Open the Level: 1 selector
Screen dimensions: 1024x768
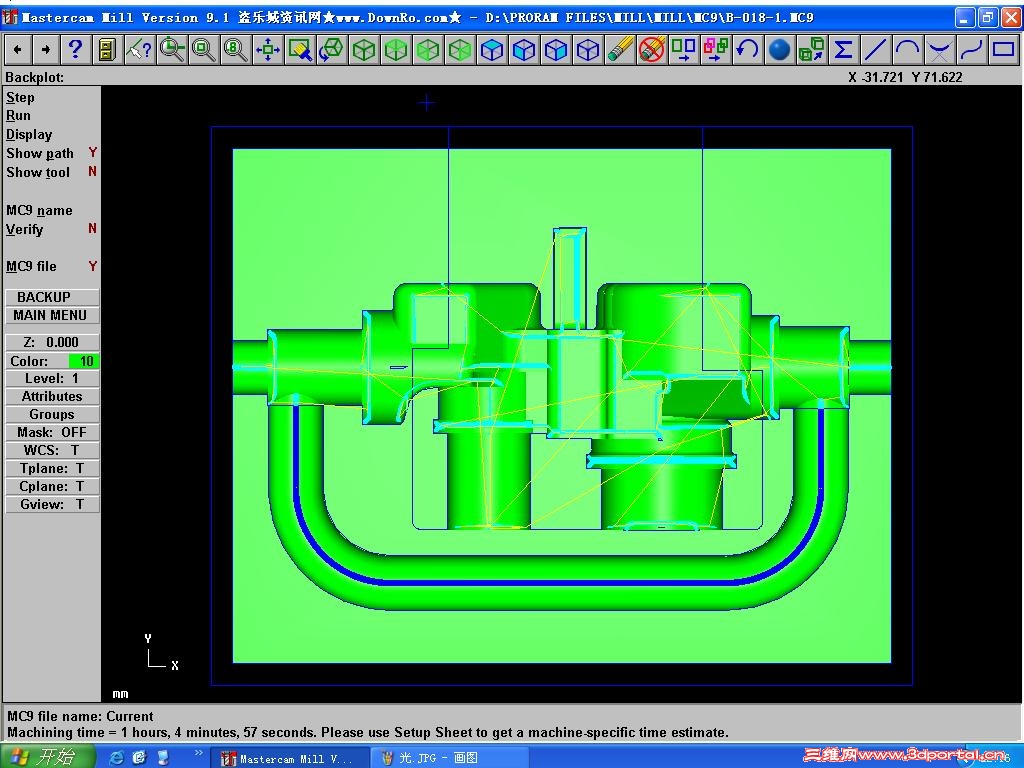[x=52, y=379]
